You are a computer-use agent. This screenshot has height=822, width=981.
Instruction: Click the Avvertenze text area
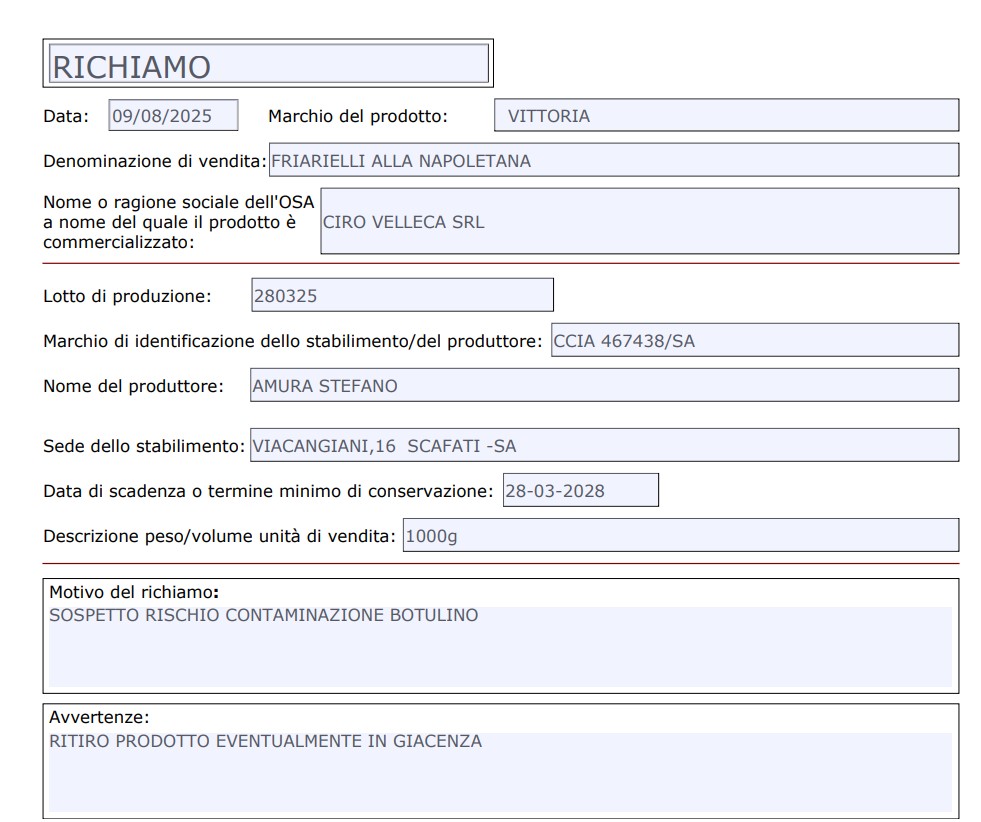(500, 771)
